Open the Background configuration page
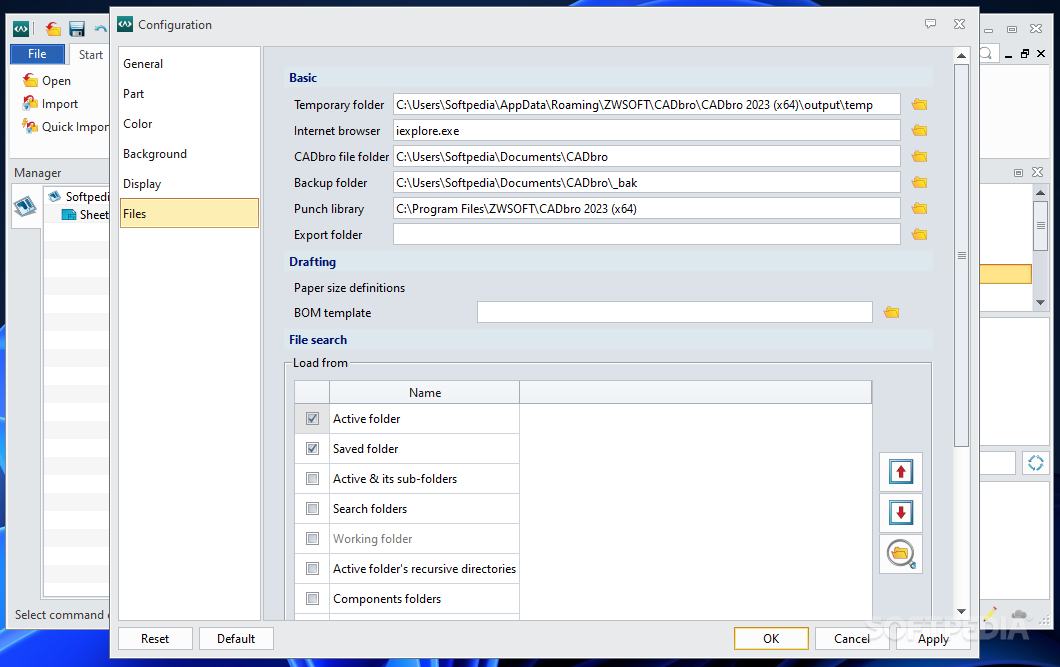The image size is (1060, 667). coord(189,153)
